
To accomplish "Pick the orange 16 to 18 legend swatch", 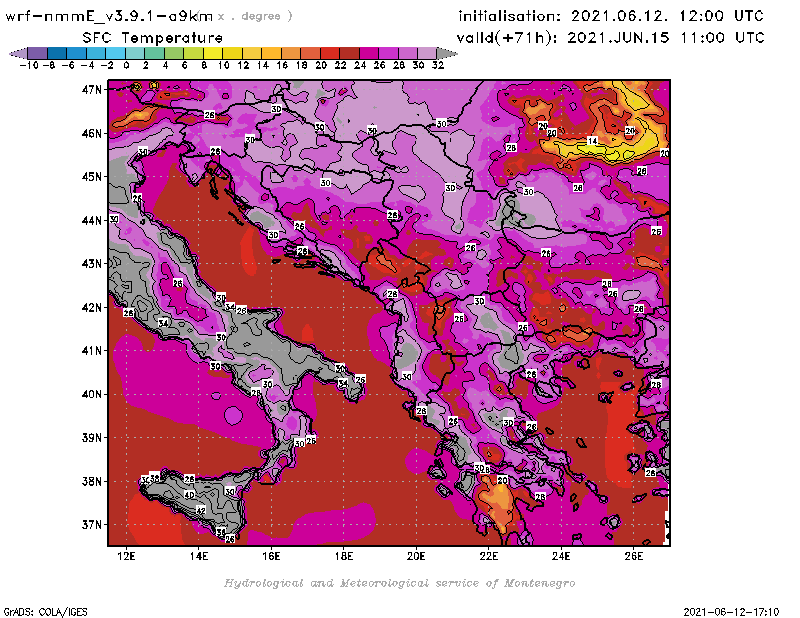I will tap(291, 53).
